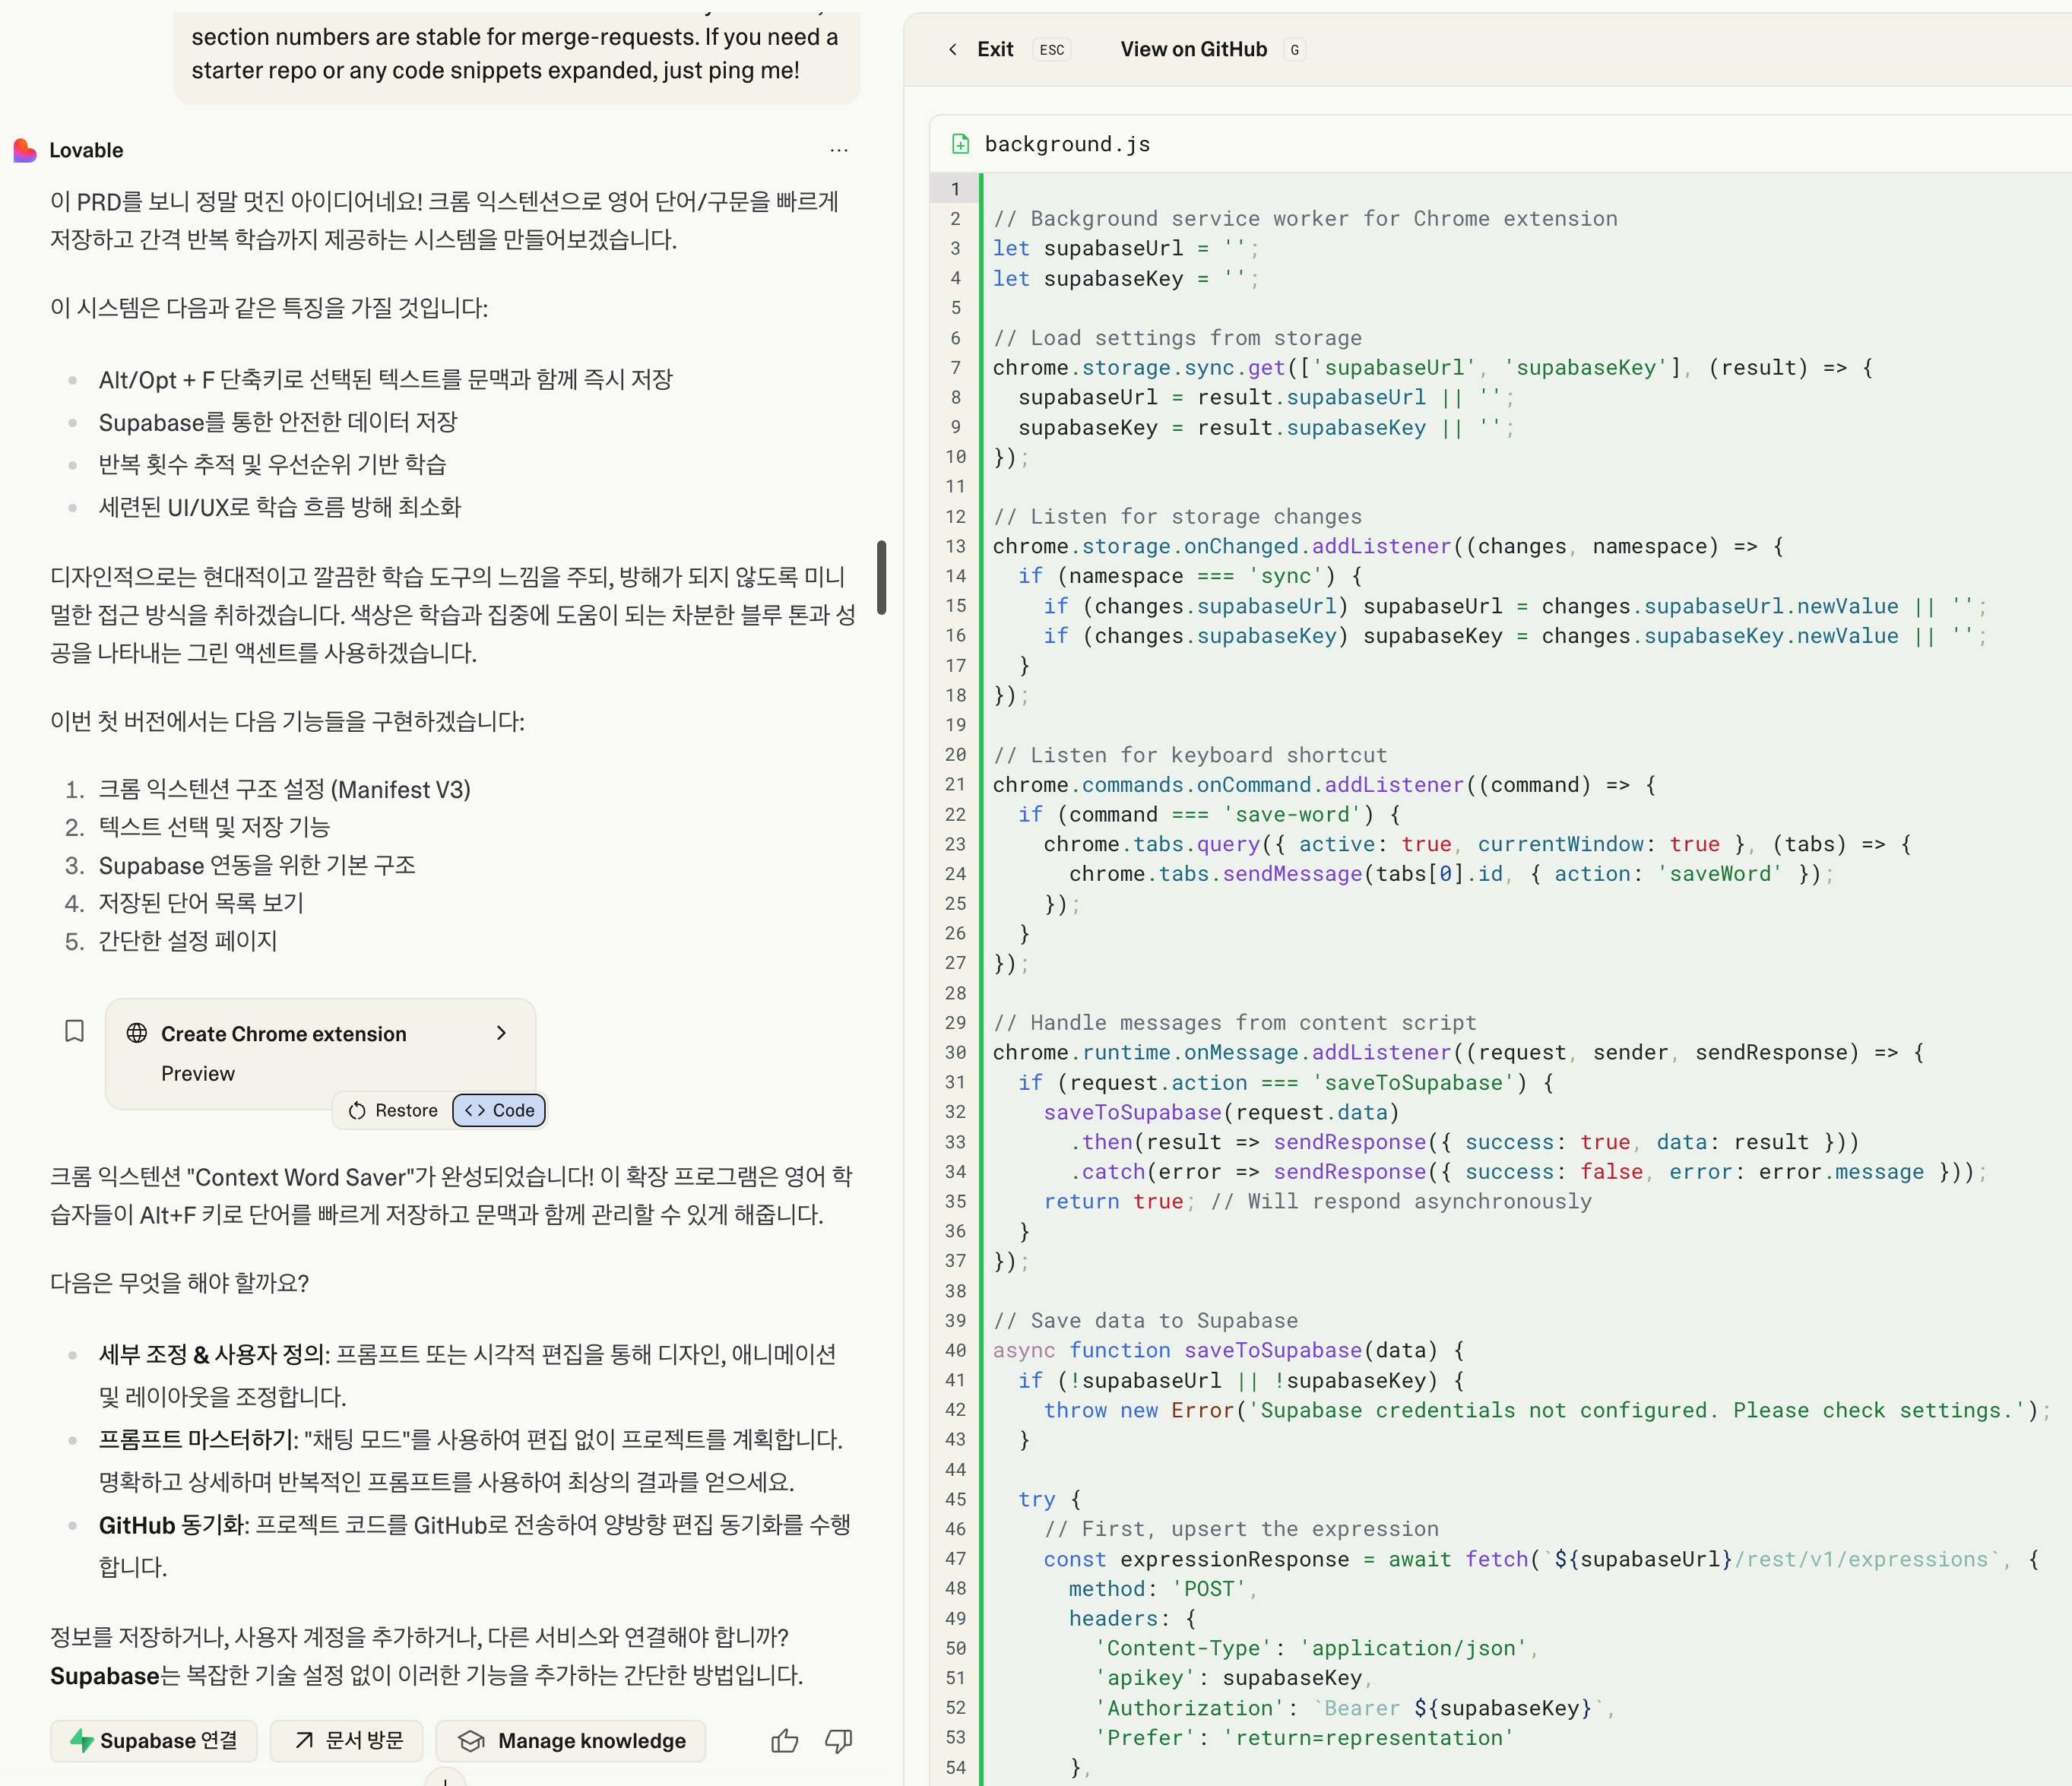Click the "Create Chrome extension" title text
Image resolution: width=2072 pixels, height=1786 pixels.
pyautogui.click(x=284, y=1033)
